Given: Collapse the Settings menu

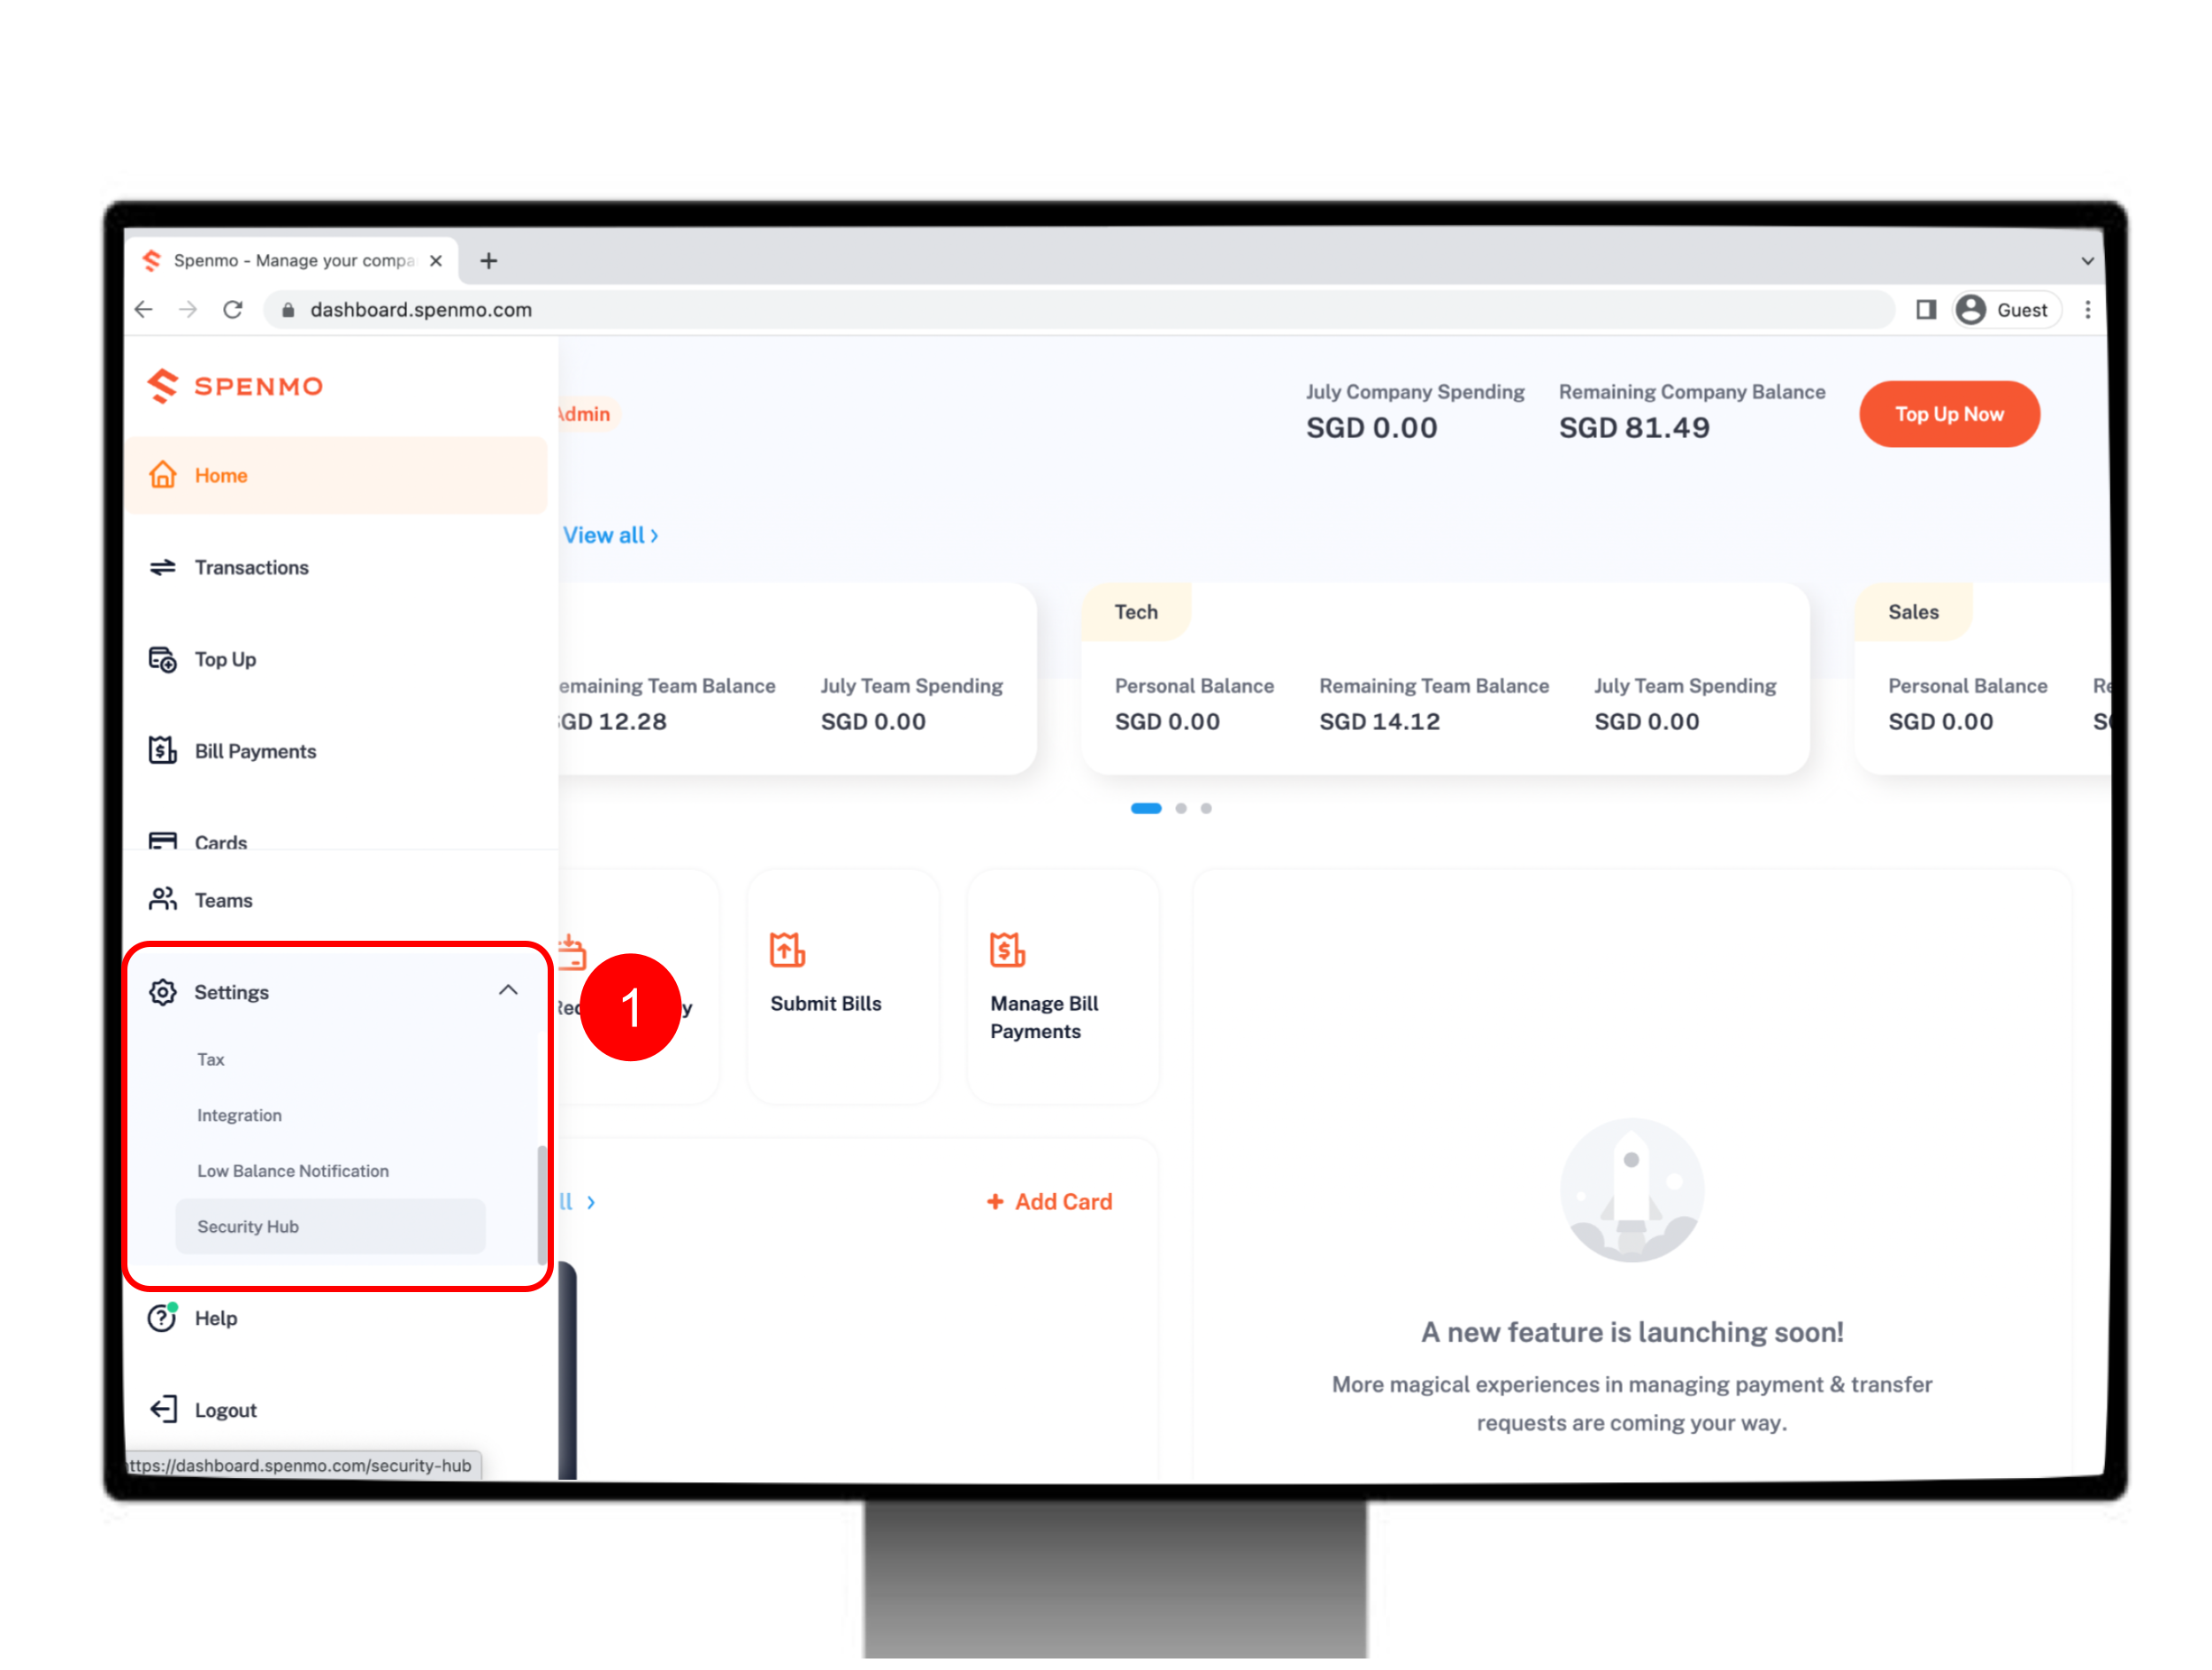Looking at the screenshot, I should (507, 991).
